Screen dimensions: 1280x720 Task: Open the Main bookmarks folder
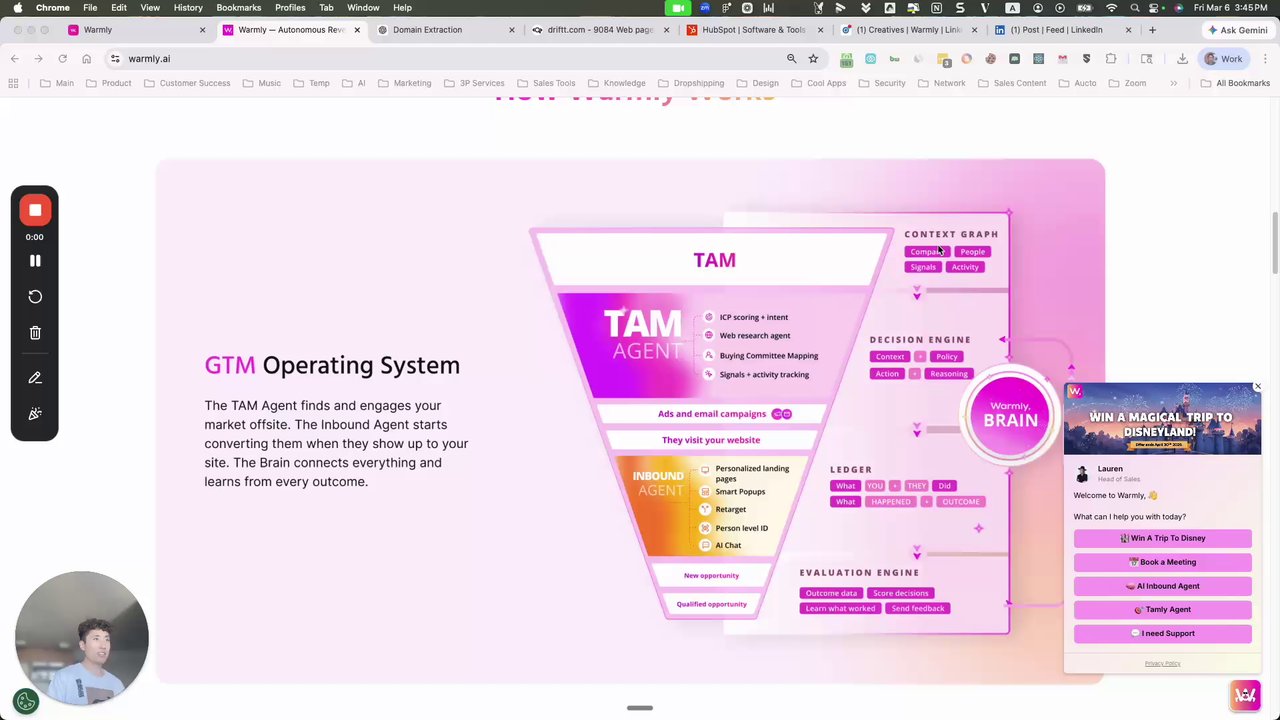click(x=57, y=83)
